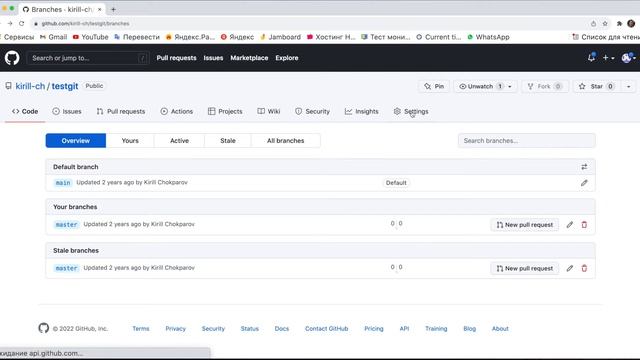
Task: New pull request for Your branches master
Action: (524, 224)
